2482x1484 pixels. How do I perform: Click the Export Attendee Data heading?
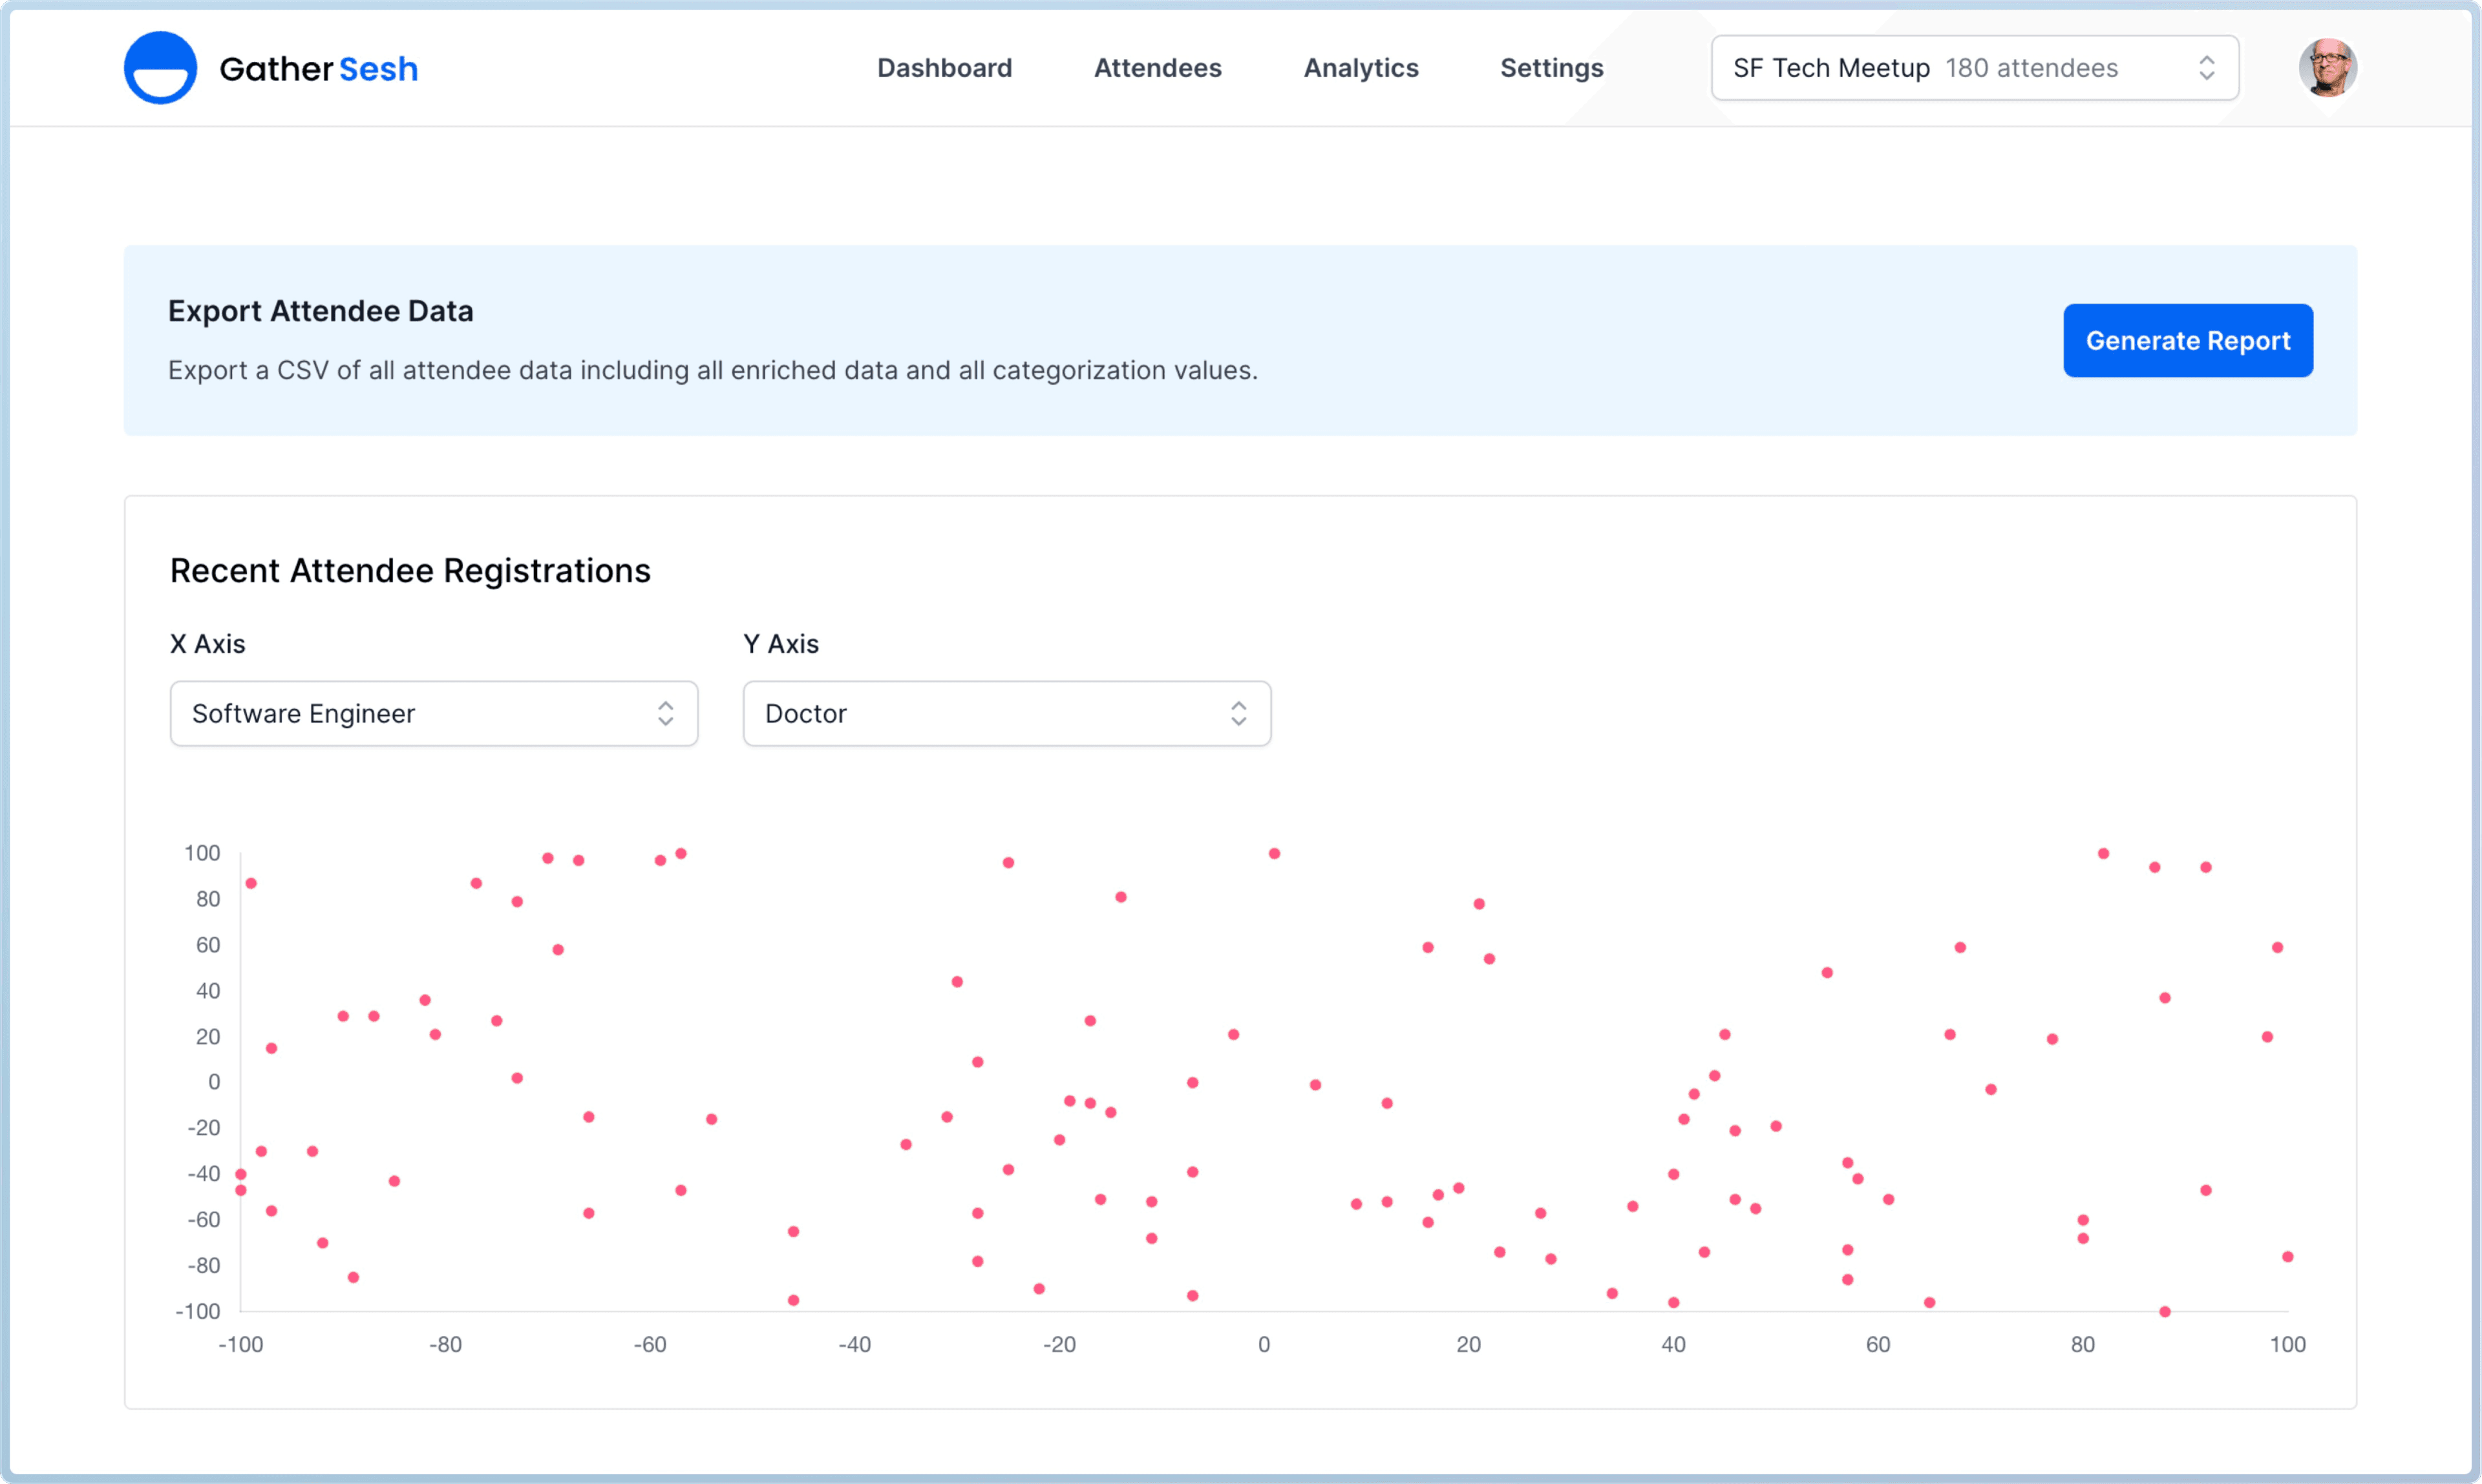pyautogui.click(x=320, y=311)
